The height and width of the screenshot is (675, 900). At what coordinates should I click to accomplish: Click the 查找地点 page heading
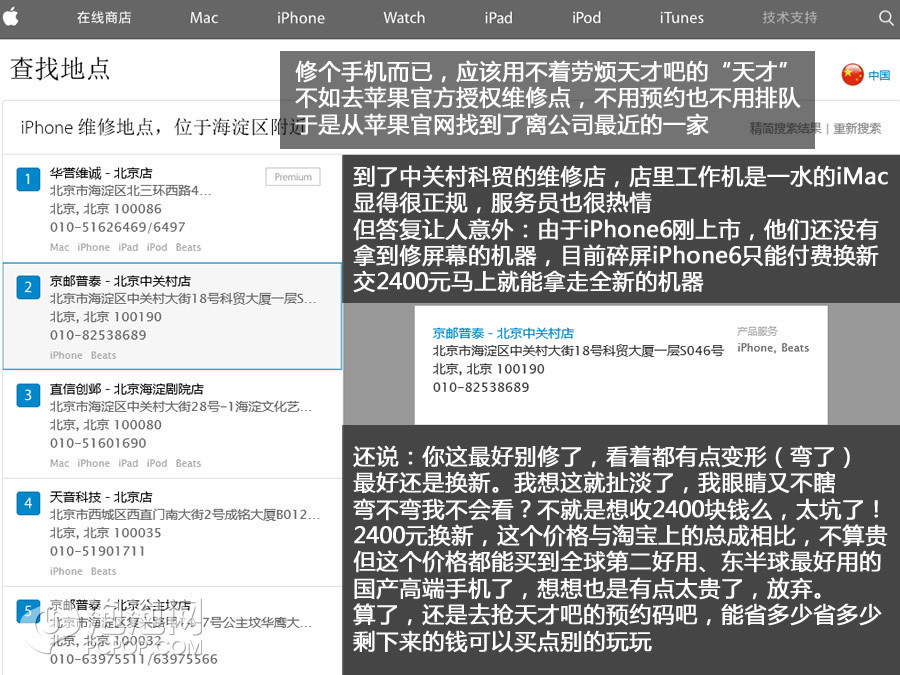coord(60,69)
